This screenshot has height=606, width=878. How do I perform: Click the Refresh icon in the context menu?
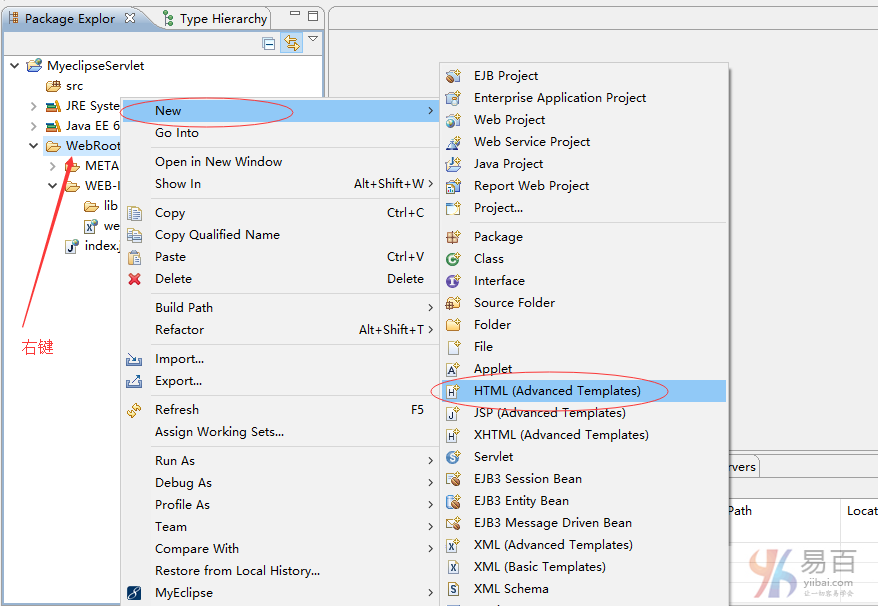(x=134, y=410)
